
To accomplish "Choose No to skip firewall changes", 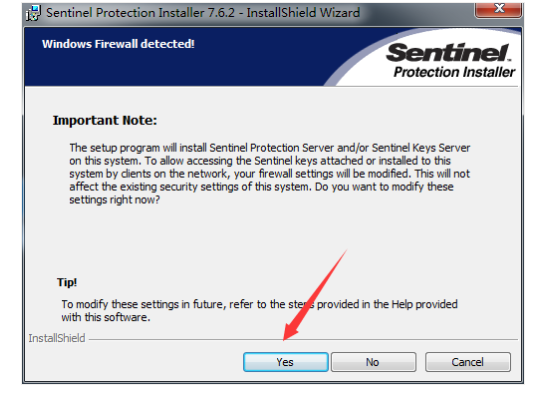I will (373, 362).
